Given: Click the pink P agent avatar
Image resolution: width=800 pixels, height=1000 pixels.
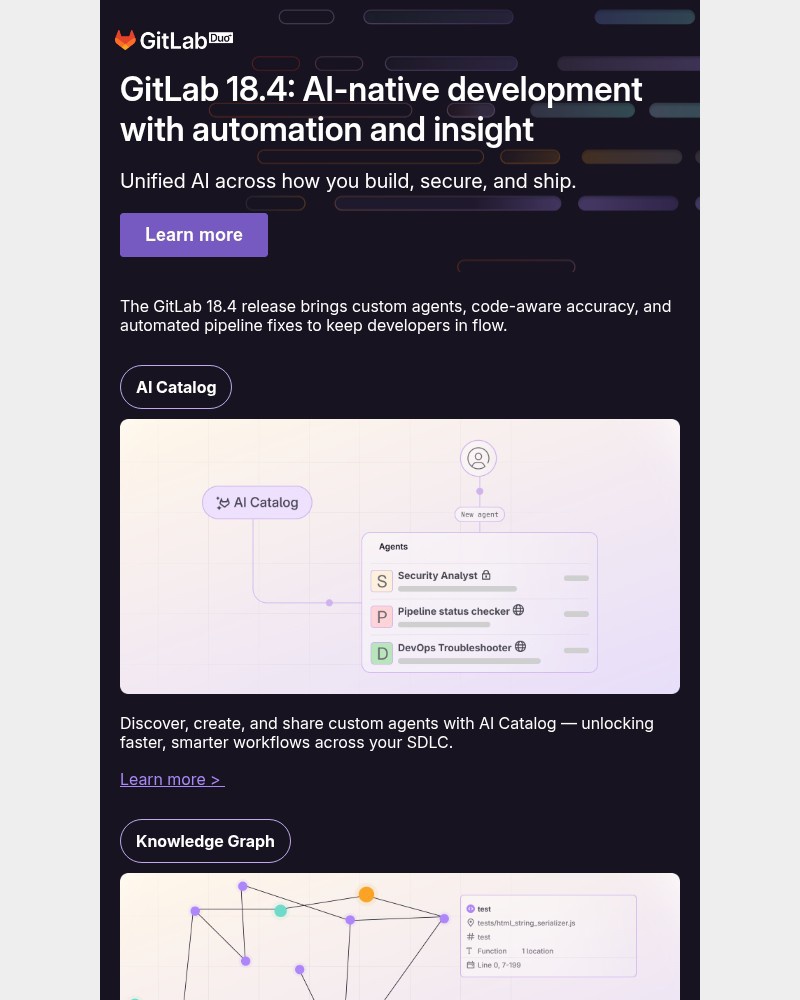Looking at the screenshot, I should [x=381, y=617].
